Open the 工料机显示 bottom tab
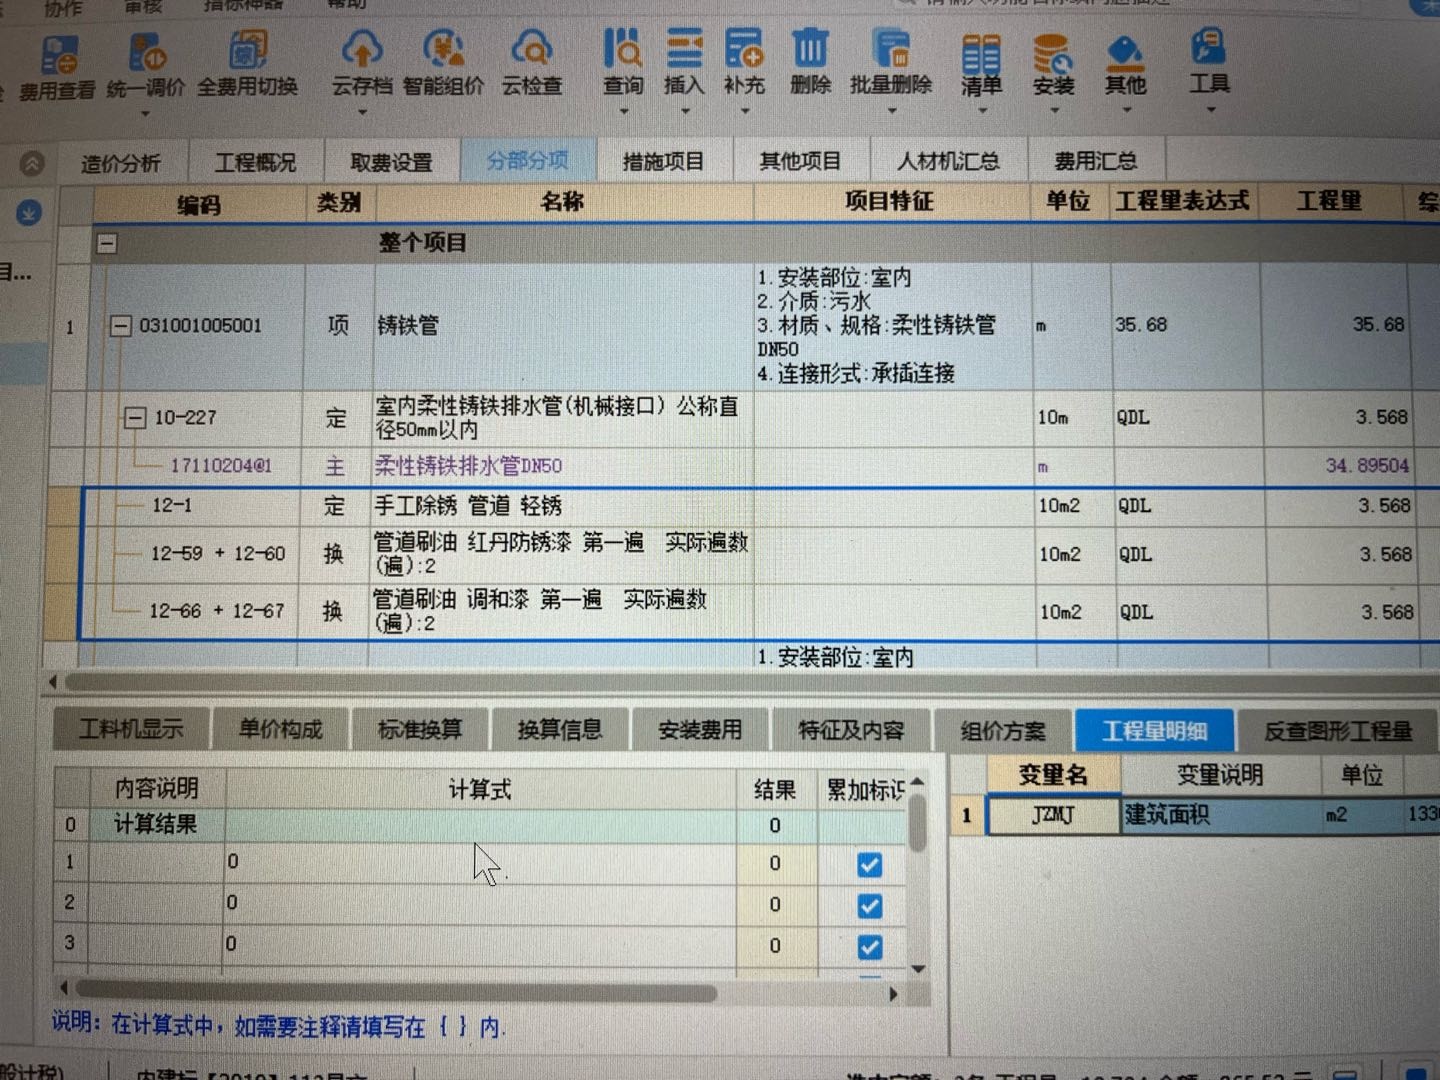Image resolution: width=1440 pixels, height=1080 pixels. pyautogui.click(x=131, y=729)
